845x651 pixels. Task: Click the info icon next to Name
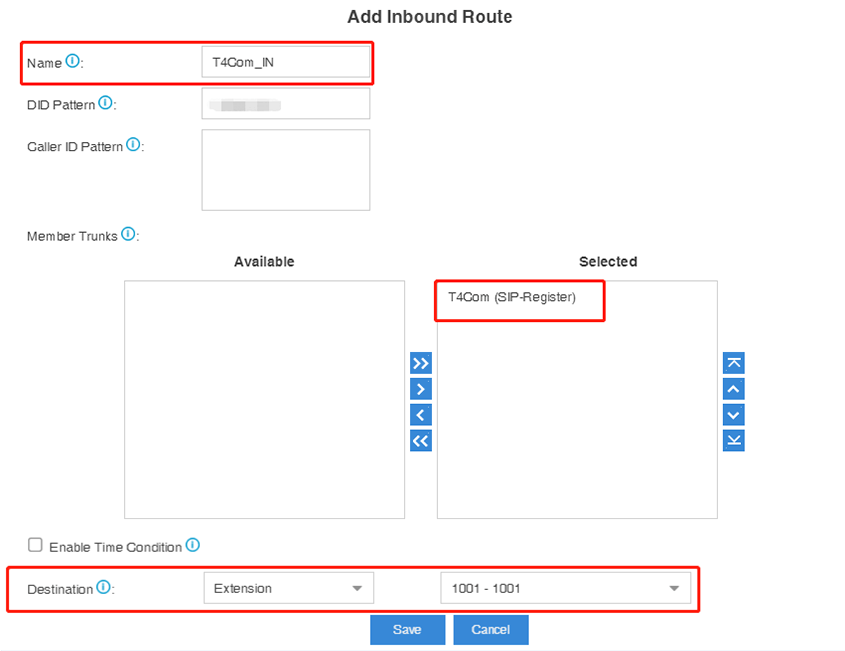point(72,62)
